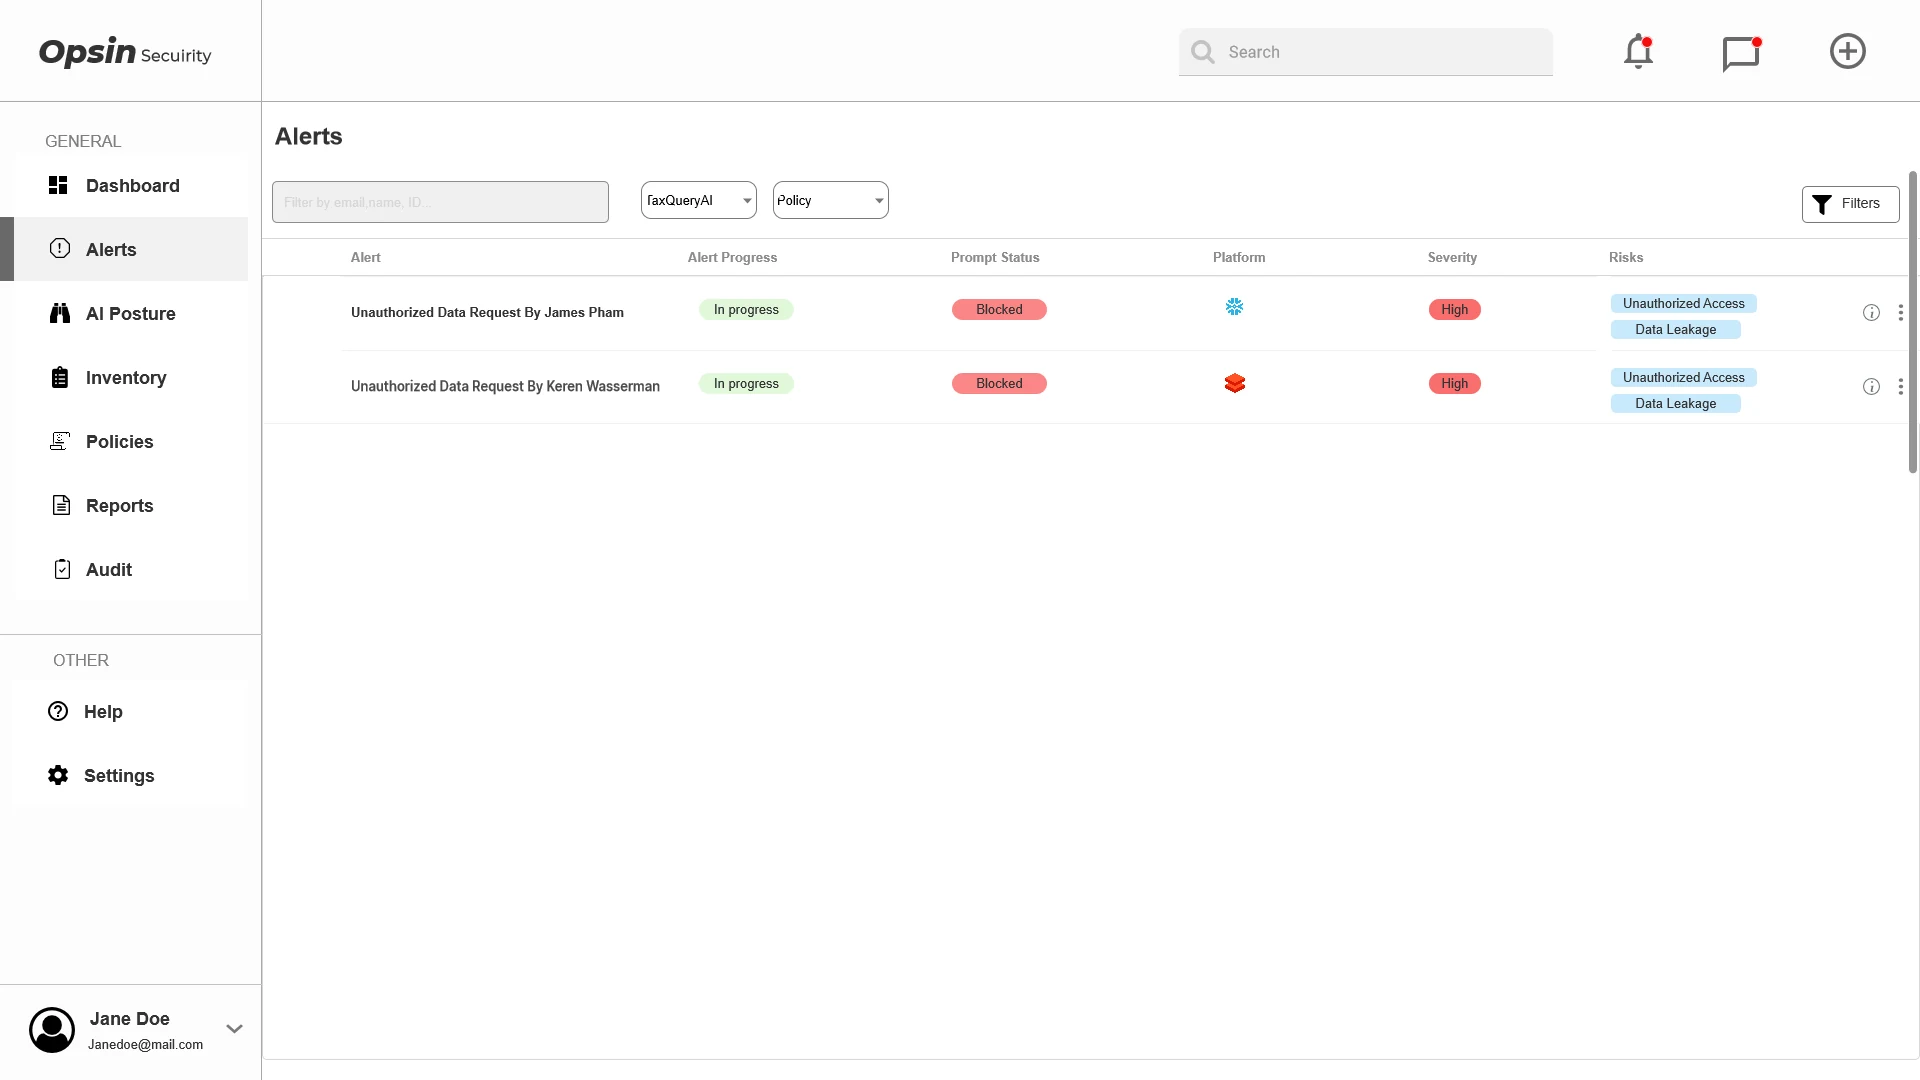The width and height of the screenshot is (1920, 1080).
Task: Click the Settings gear icon
Action: point(58,775)
